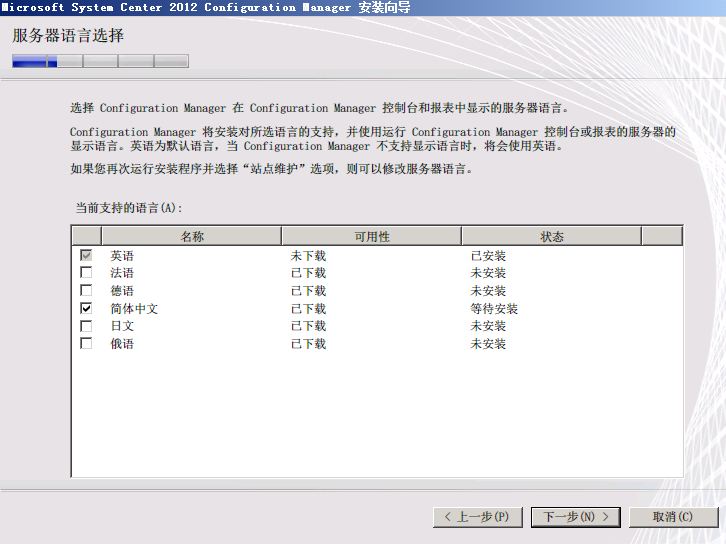Click 未下载 availability in the 英语 row
This screenshot has width=726, height=544.
[x=308, y=256]
